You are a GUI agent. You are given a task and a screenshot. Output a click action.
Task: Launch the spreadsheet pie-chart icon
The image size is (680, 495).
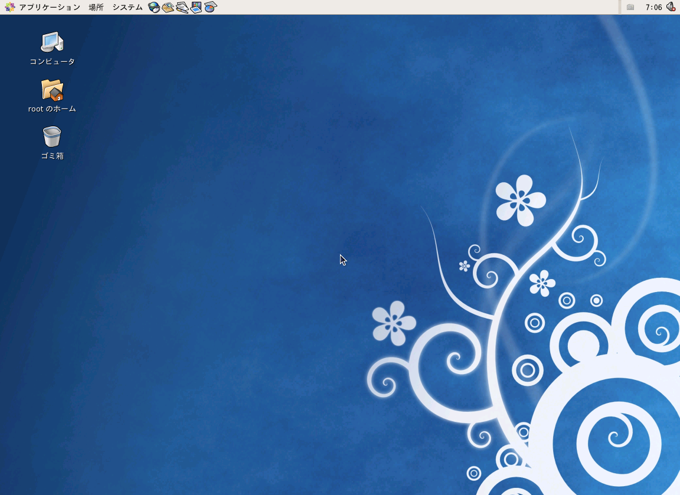click(x=210, y=7)
